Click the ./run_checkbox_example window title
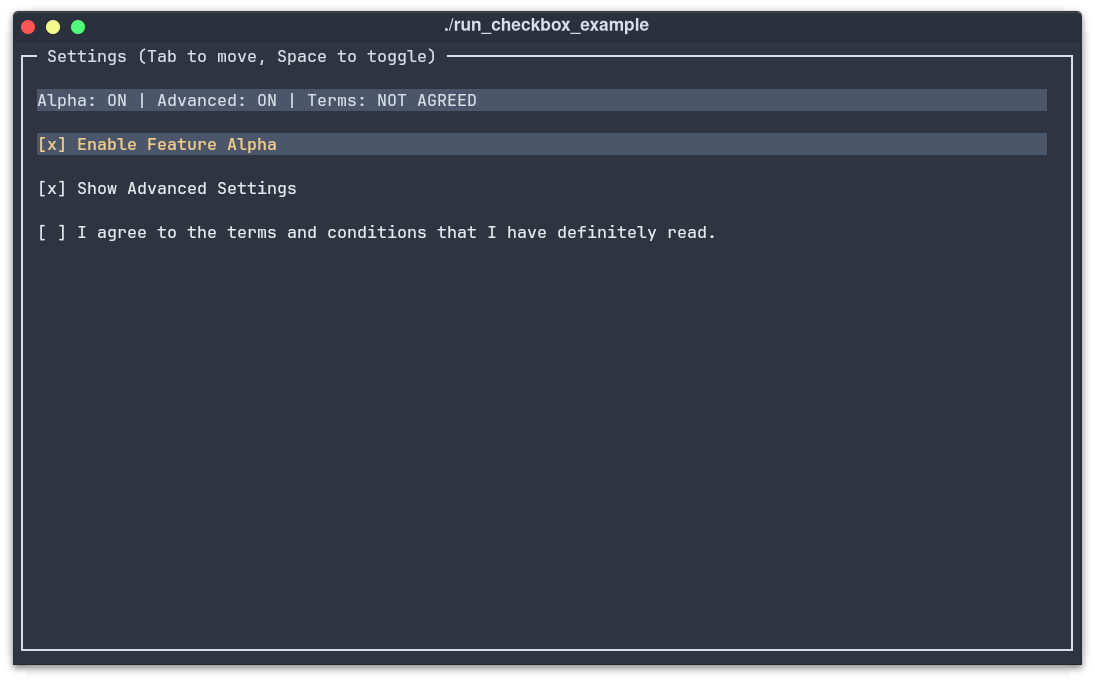This screenshot has height=681, width=1095. click(x=547, y=25)
